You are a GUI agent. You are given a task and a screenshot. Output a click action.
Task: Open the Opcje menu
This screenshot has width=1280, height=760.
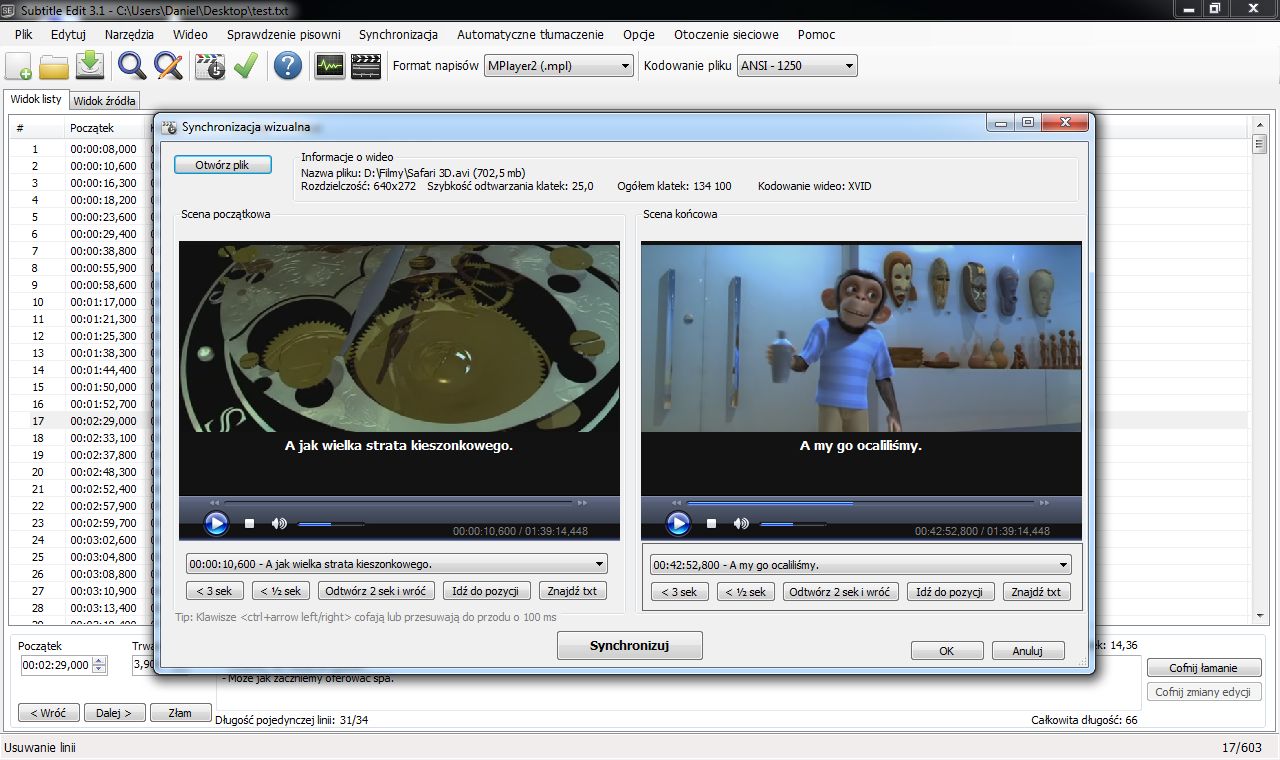point(639,34)
